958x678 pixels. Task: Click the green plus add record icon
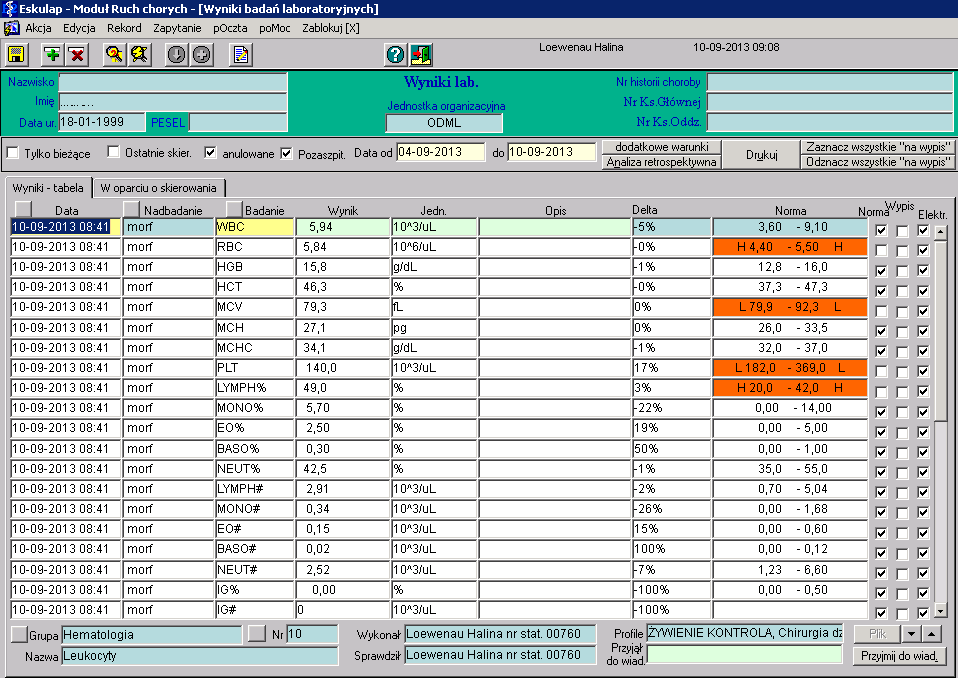pos(53,55)
